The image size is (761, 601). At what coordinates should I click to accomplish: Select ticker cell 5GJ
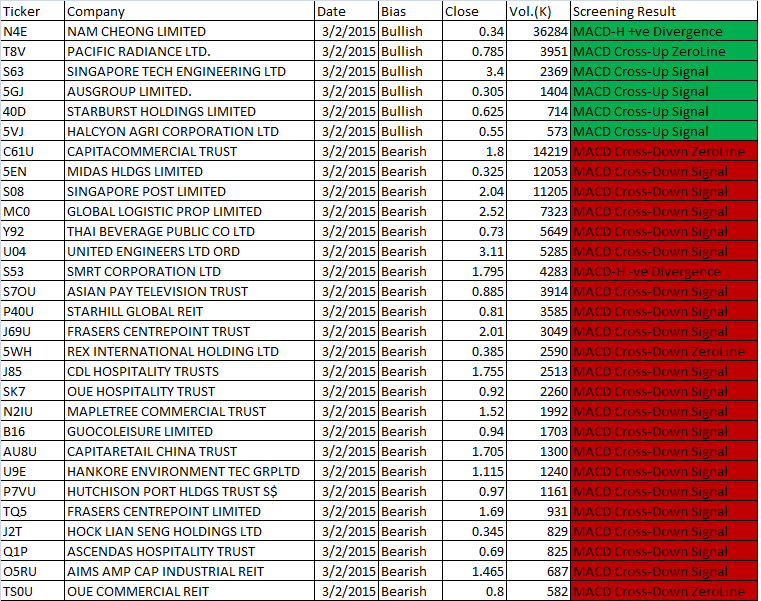(32, 91)
